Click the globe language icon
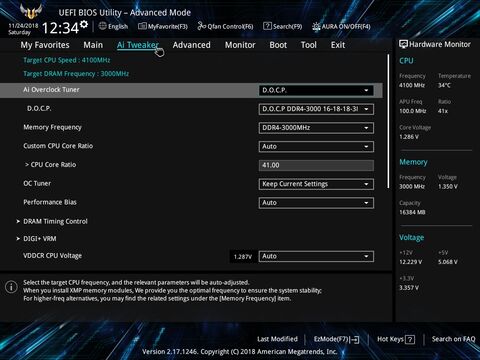Screen dimensions: 480x360 tap(103, 26)
